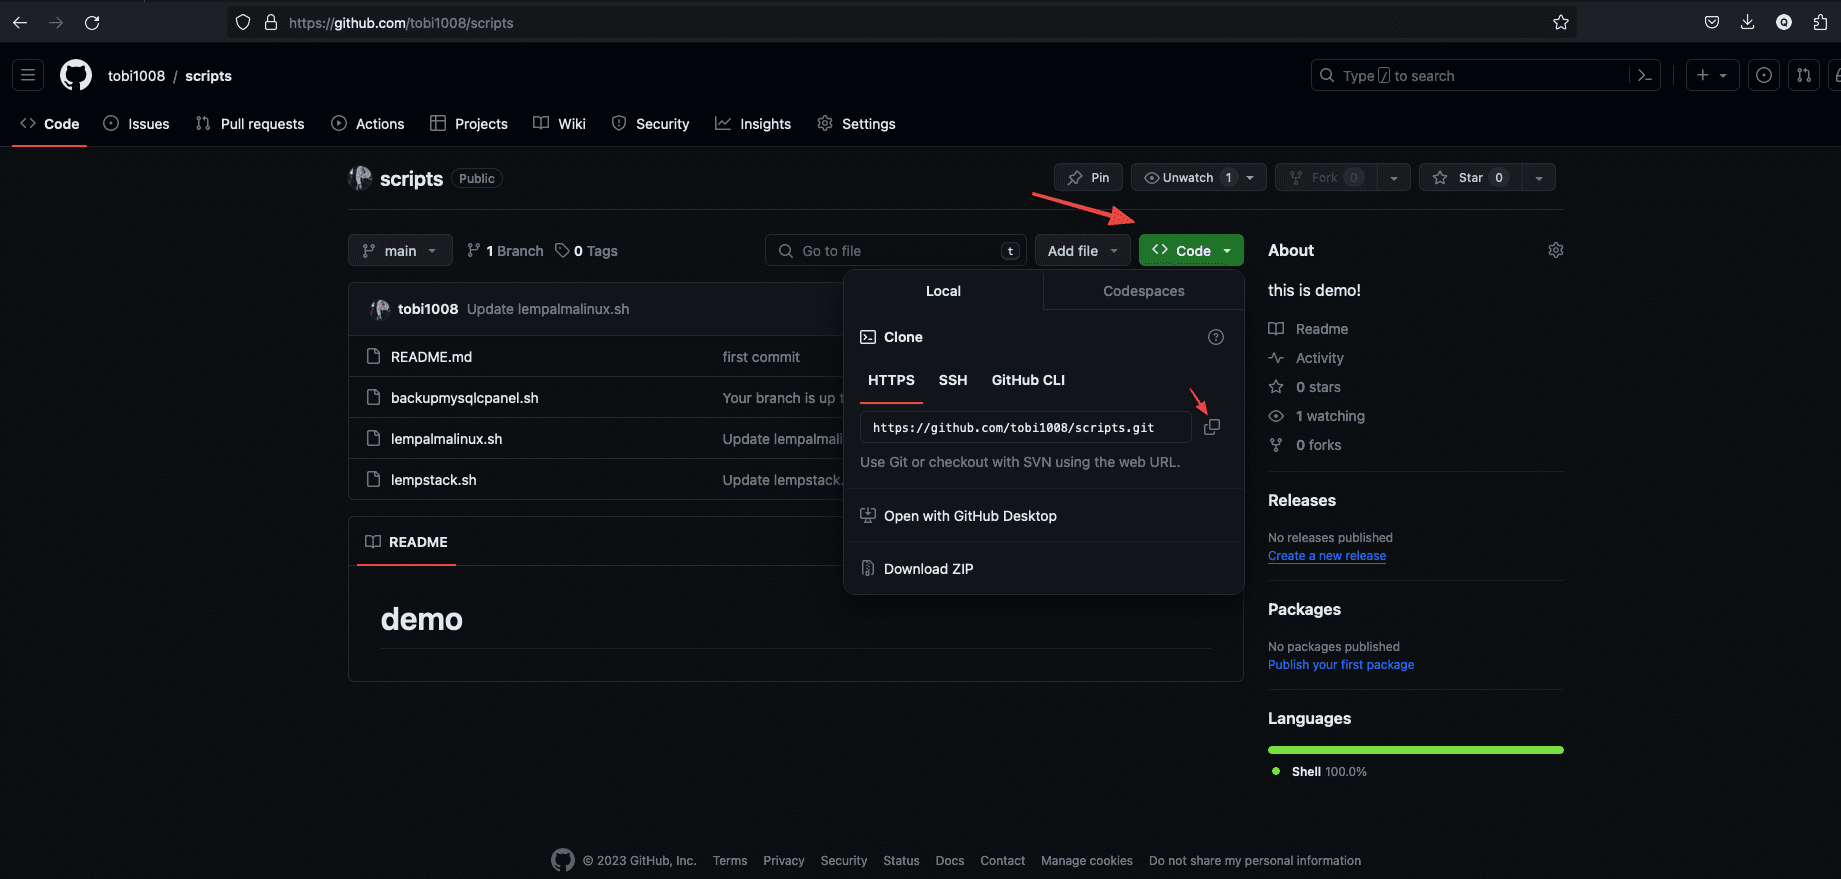Click the green Shell language bar
1841x879 pixels.
click(1415, 750)
